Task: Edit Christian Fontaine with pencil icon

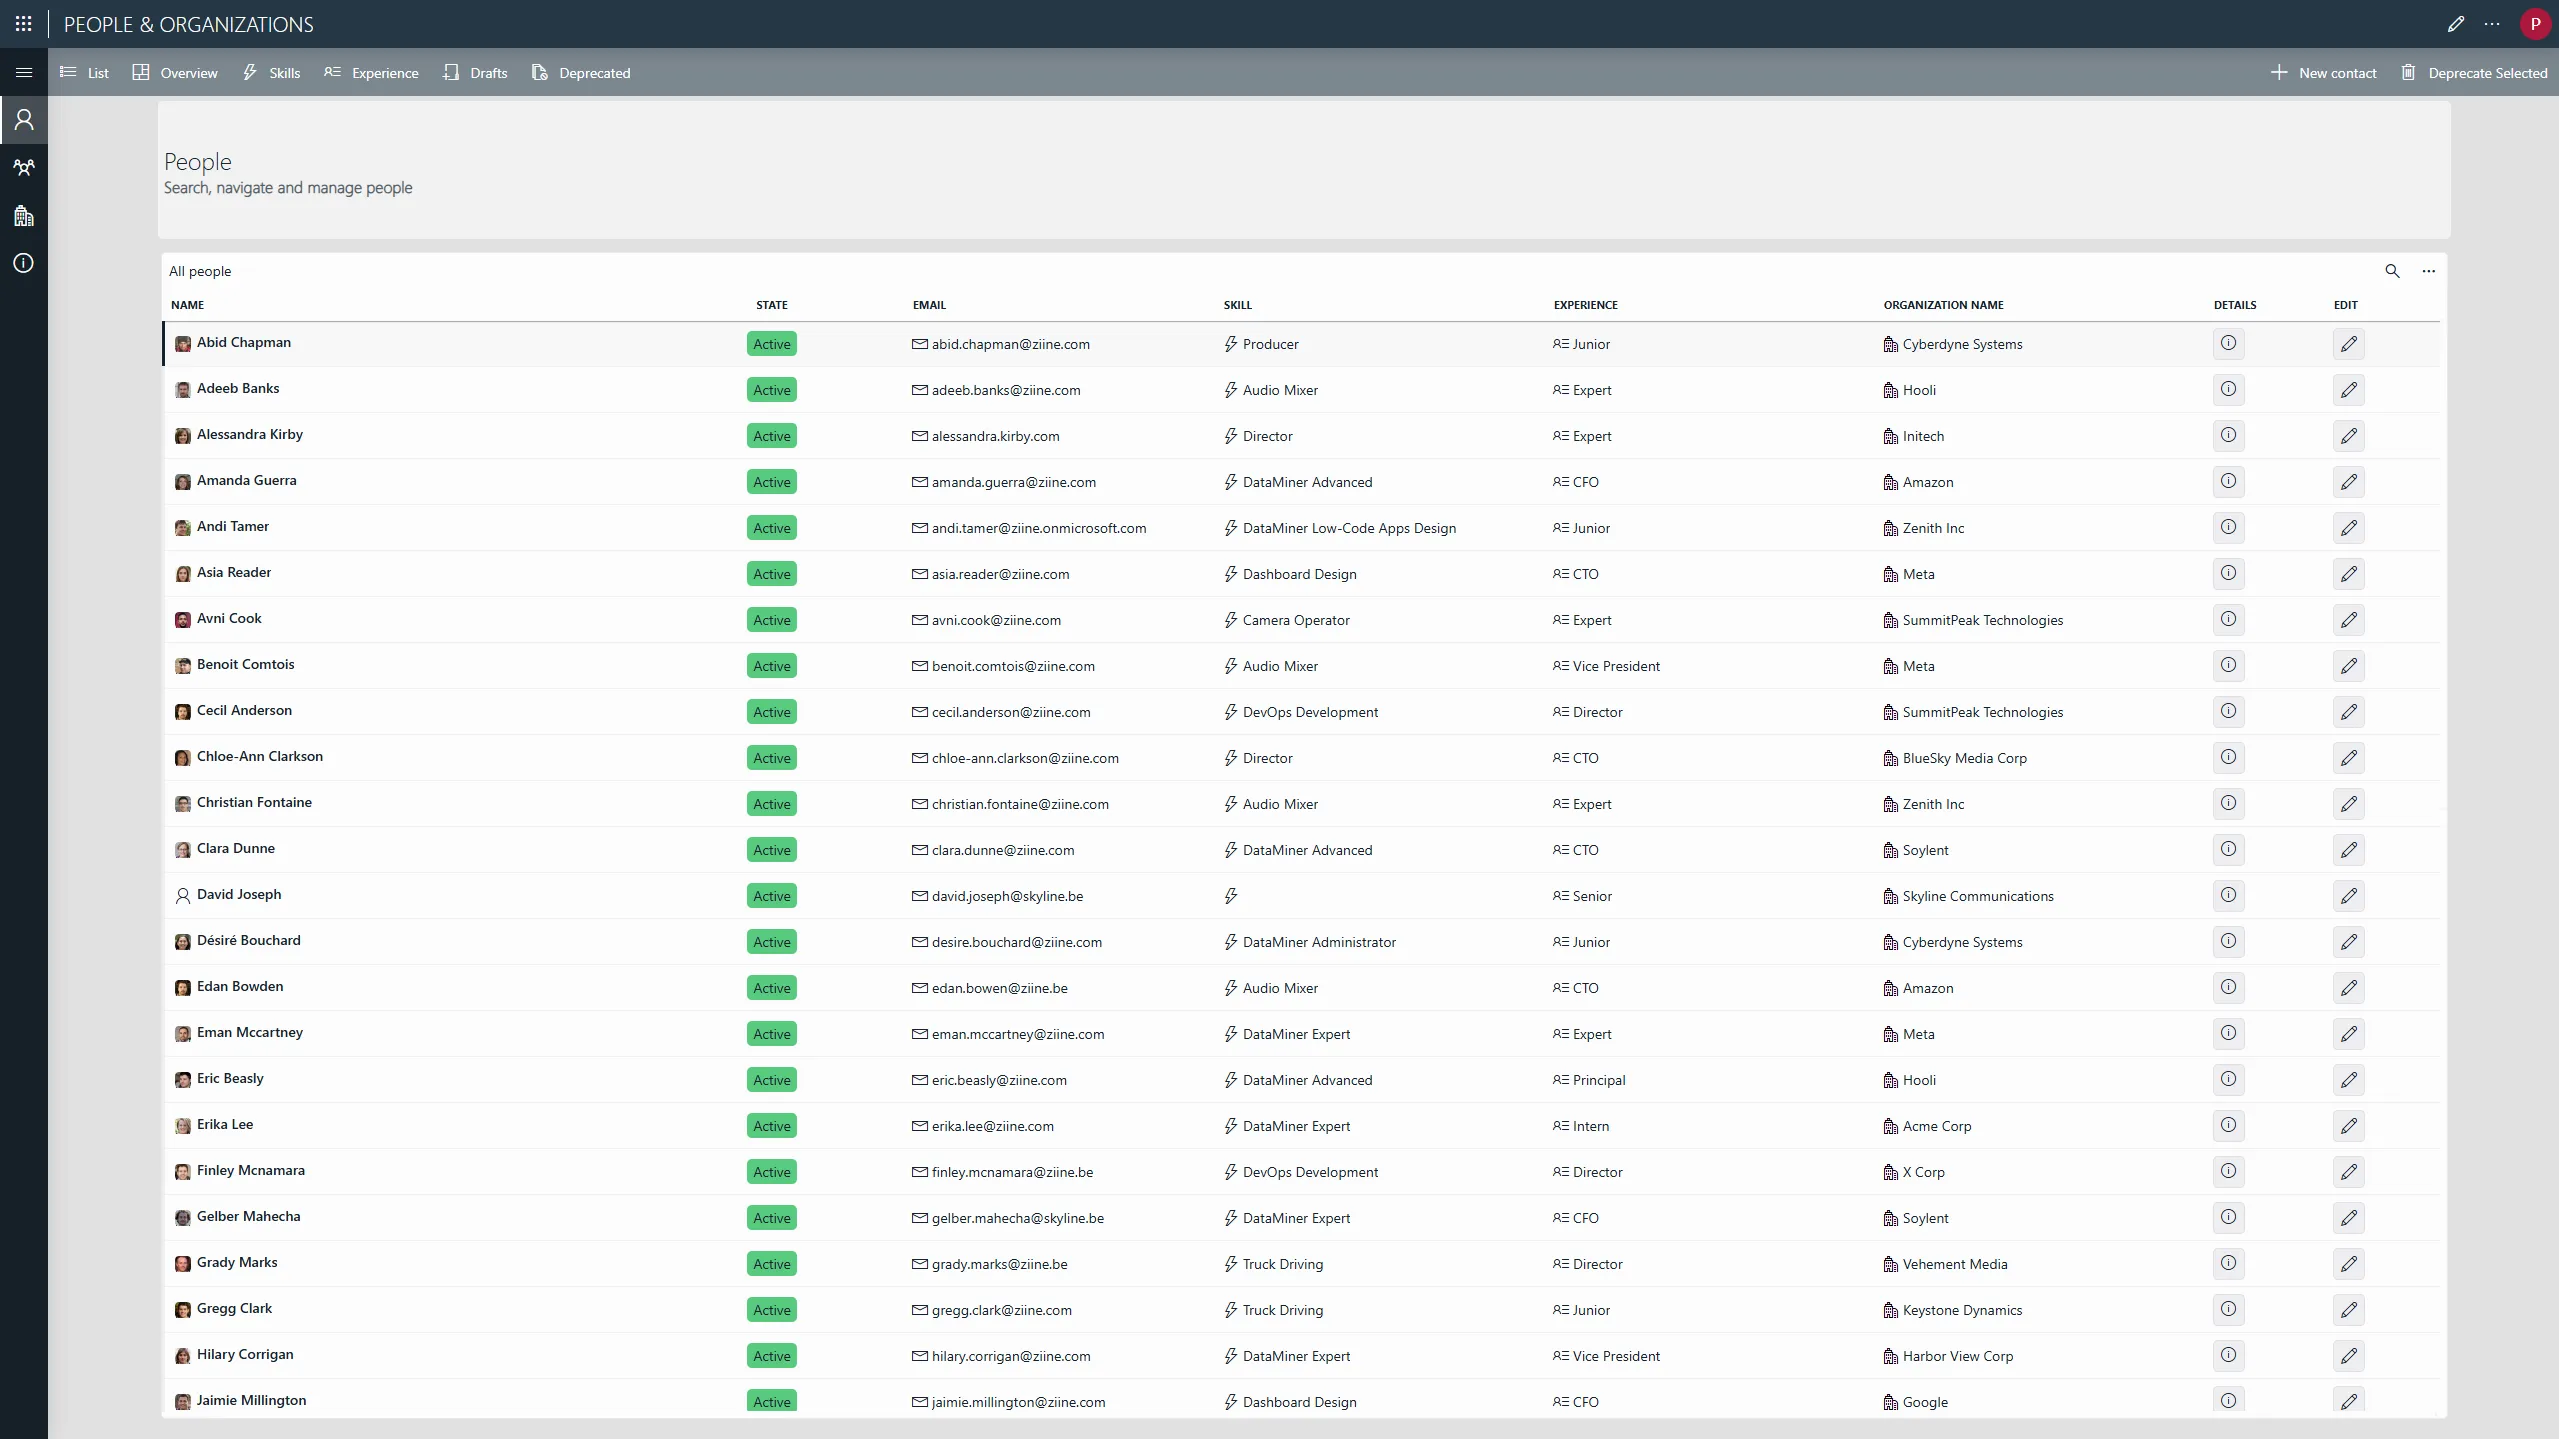Action: [x=2348, y=804]
